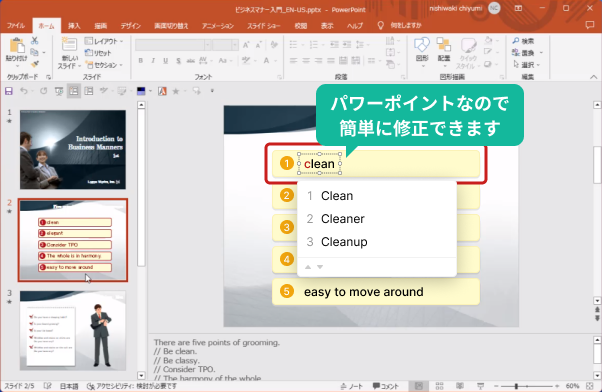
Task: Switch to the Slide Show (スライドショー) tab
Action: click(263, 25)
